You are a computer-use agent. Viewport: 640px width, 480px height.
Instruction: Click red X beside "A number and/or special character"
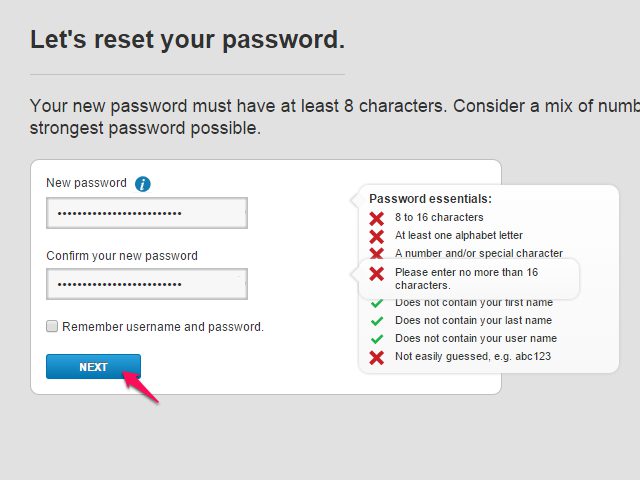pyautogui.click(x=377, y=253)
